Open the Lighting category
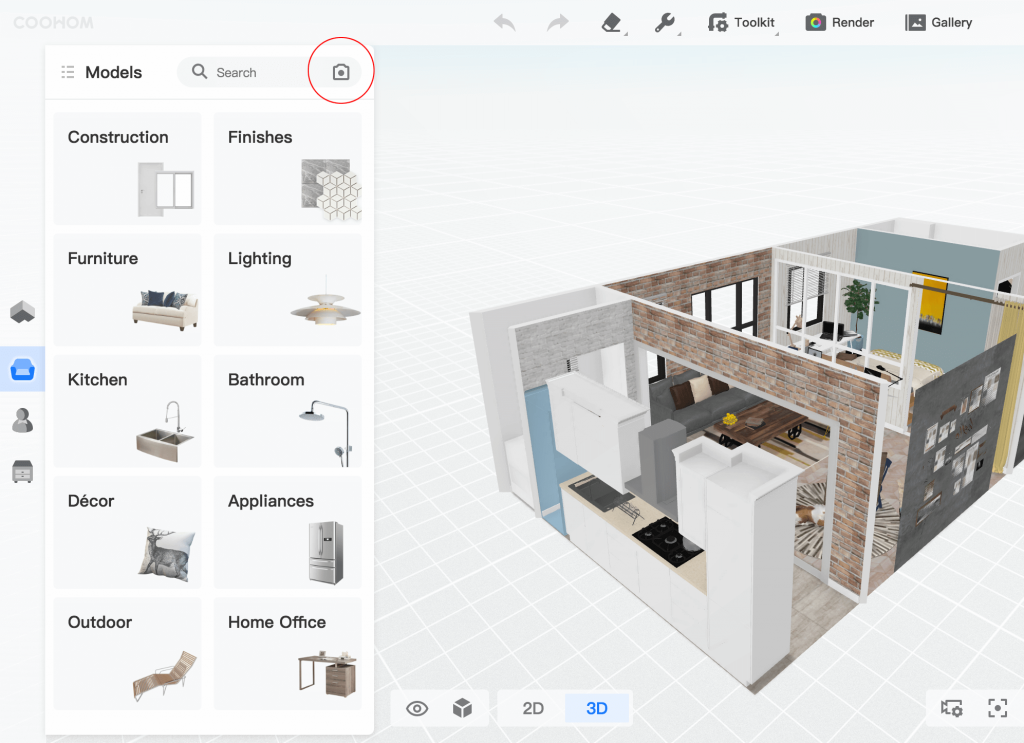Image resolution: width=1024 pixels, height=743 pixels. pyautogui.click(x=287, y=290)
